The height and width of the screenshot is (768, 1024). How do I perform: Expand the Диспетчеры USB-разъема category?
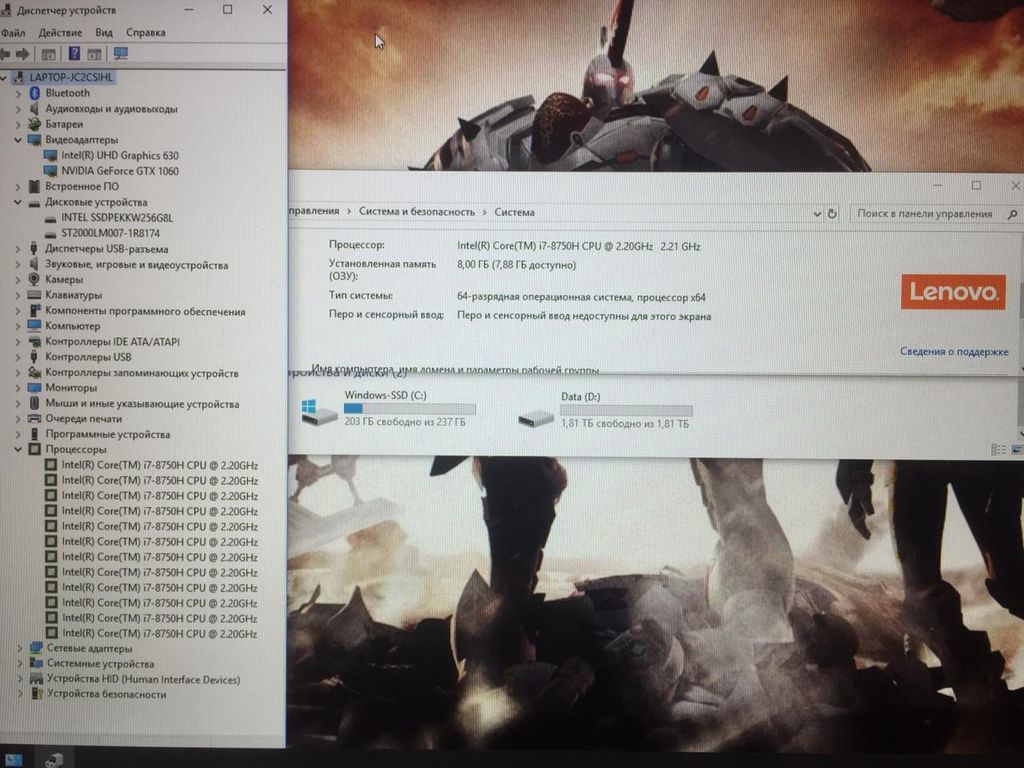(x=18, y=249)
